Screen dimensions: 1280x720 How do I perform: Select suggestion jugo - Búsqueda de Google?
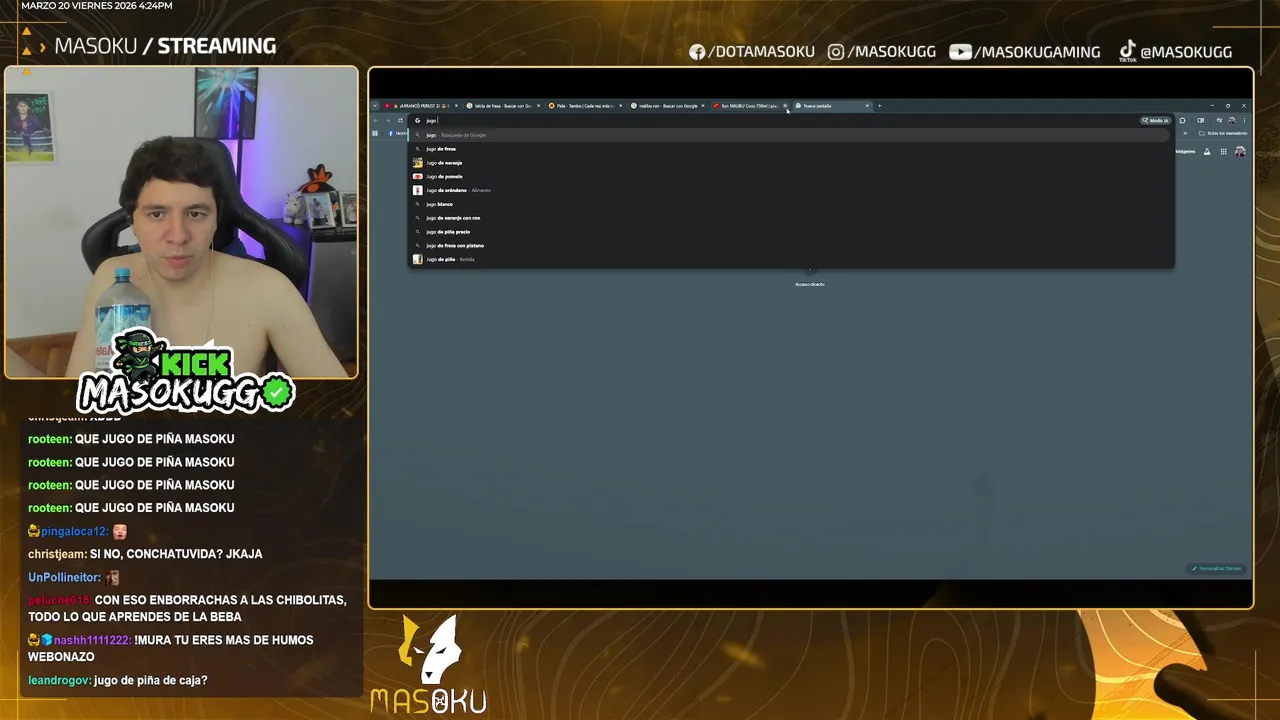tap(790, 135)
